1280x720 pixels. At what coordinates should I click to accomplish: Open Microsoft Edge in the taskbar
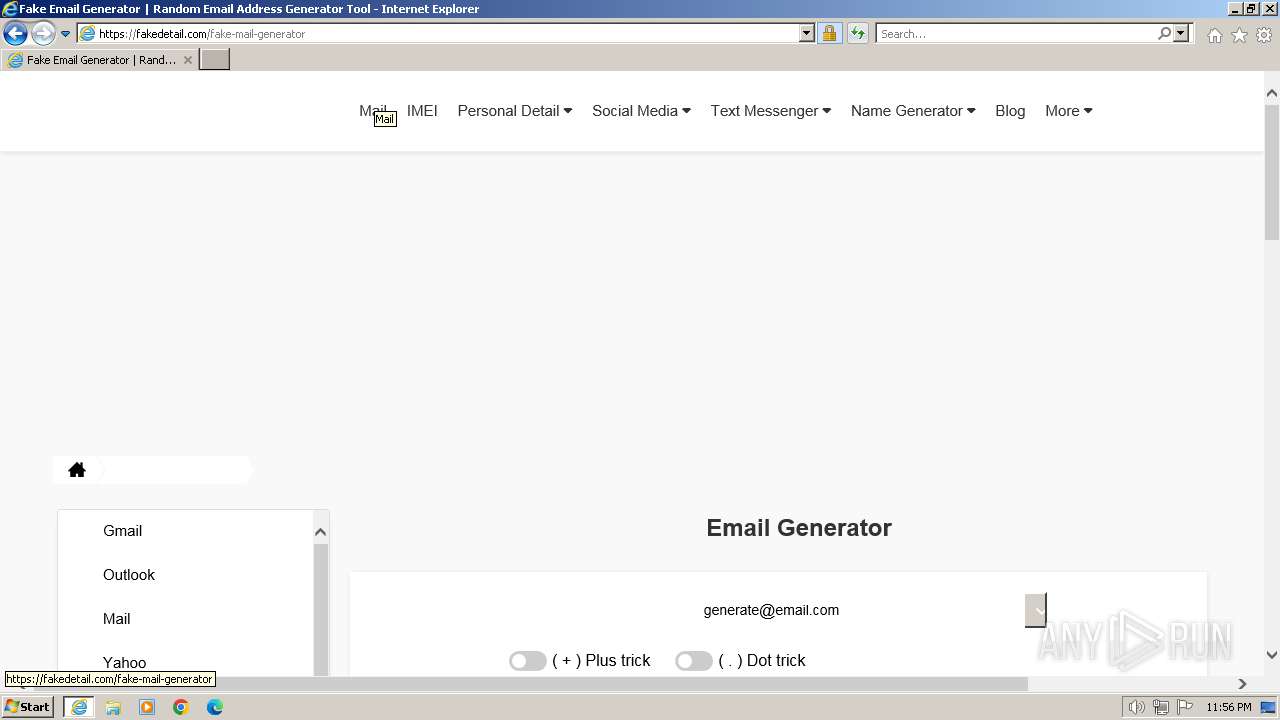(x=215, y=707)
